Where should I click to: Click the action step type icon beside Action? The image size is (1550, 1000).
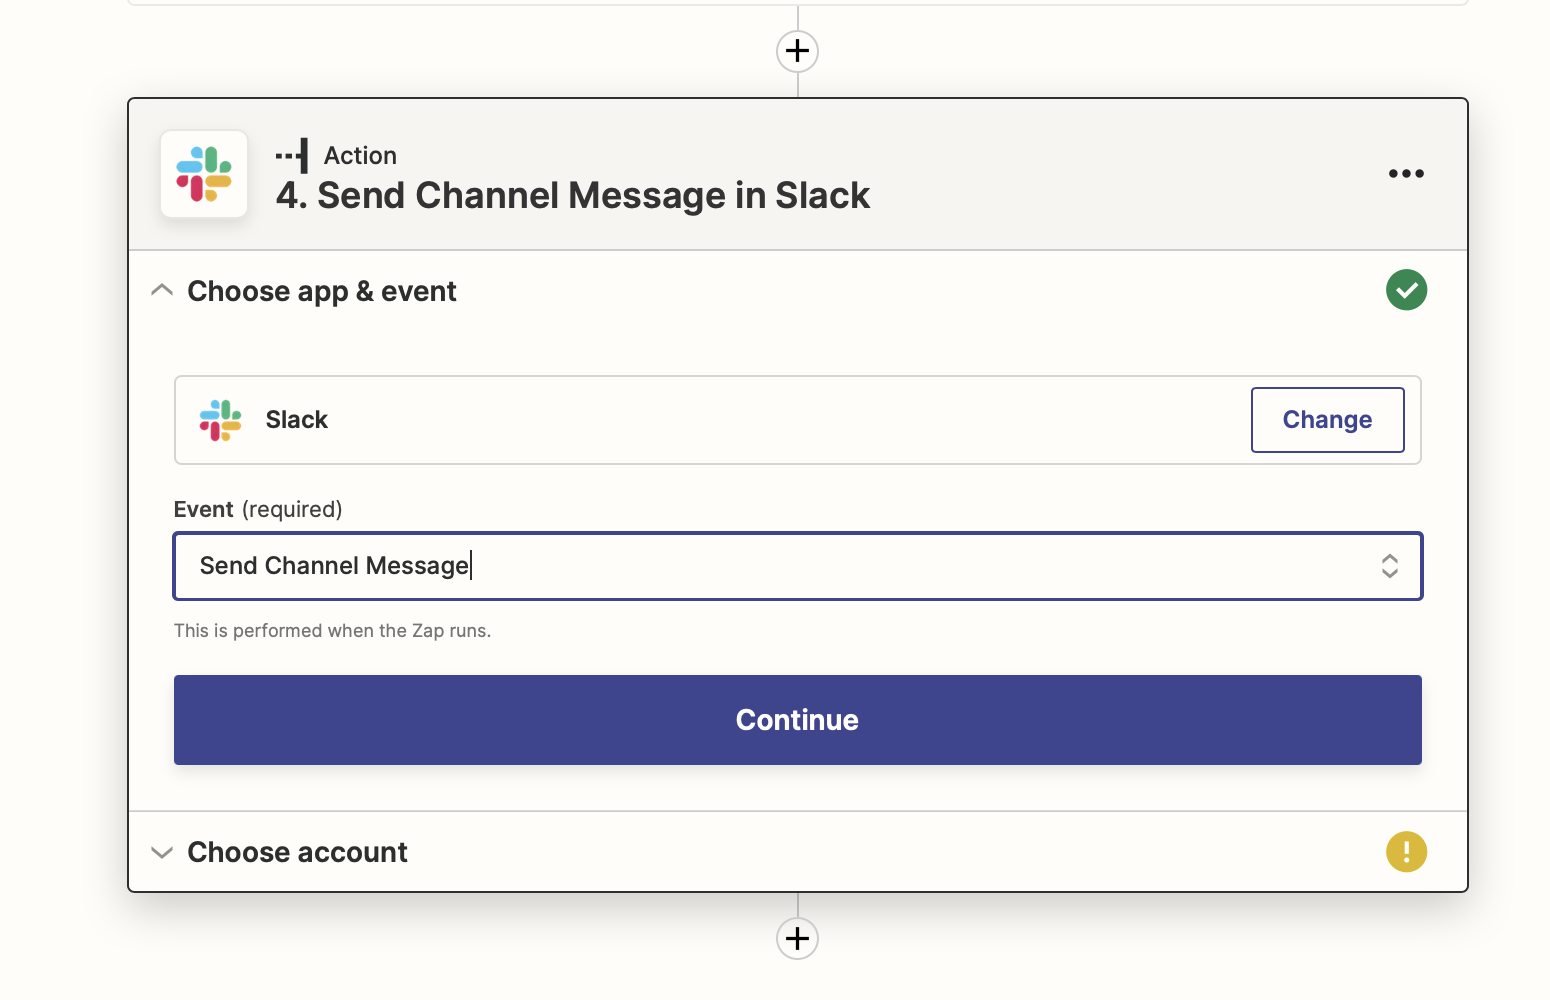[293, 156]
